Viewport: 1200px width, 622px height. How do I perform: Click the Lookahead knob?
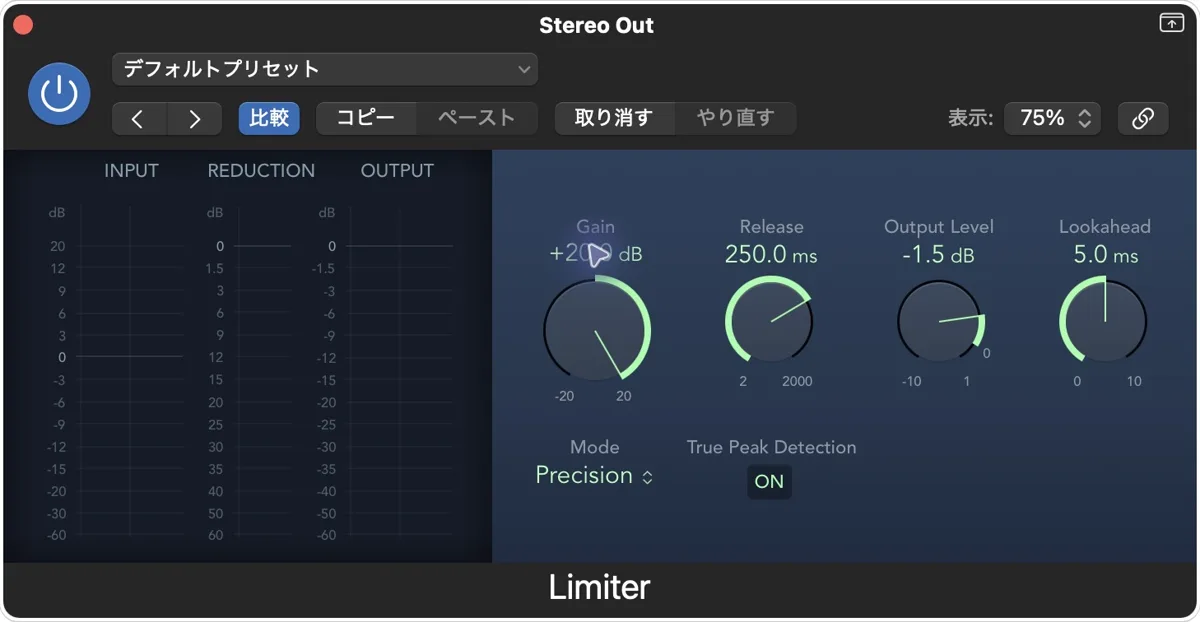tap(1103, 322)
